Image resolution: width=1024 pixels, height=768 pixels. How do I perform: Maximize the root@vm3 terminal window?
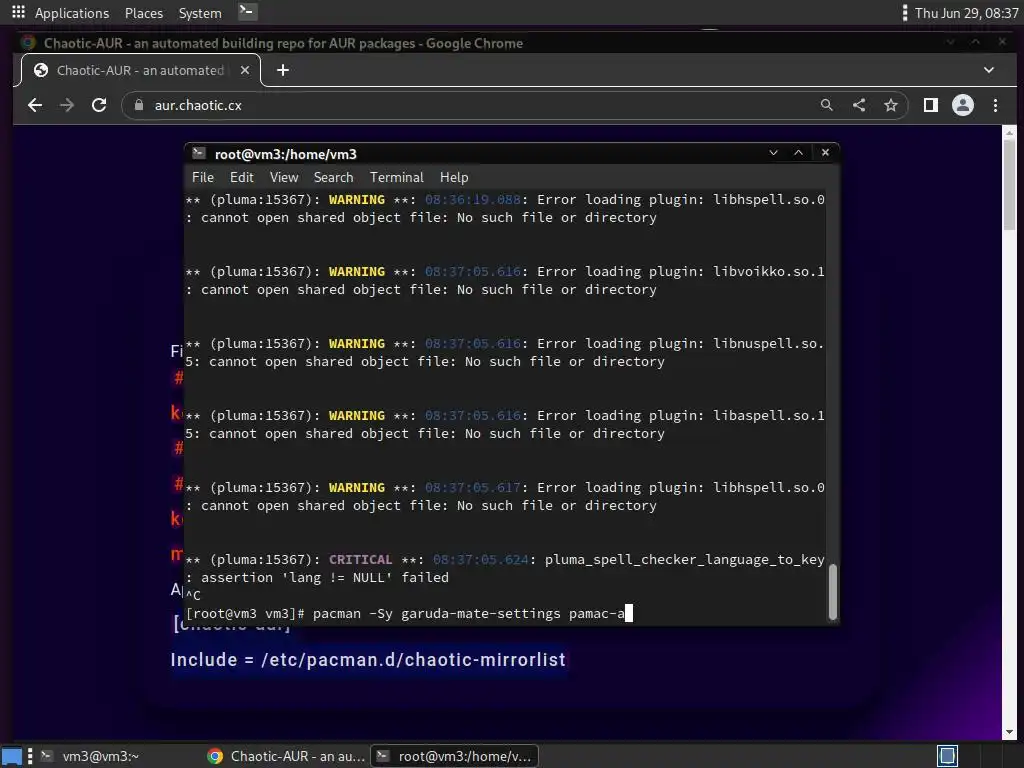point(798,153)
